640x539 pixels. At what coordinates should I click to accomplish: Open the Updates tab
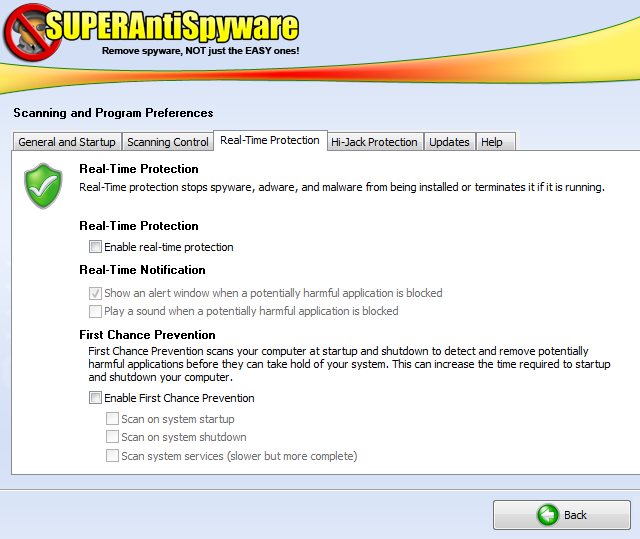449,142
